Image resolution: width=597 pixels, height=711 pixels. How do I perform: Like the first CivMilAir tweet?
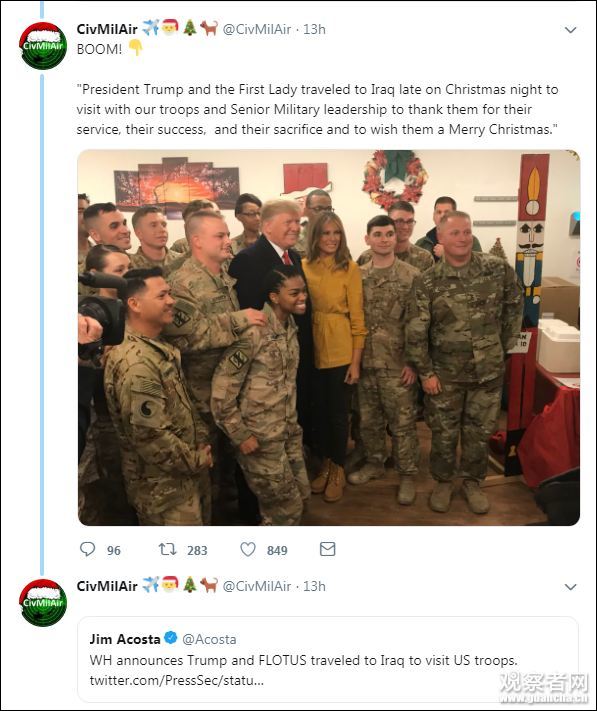click(248, 549)
